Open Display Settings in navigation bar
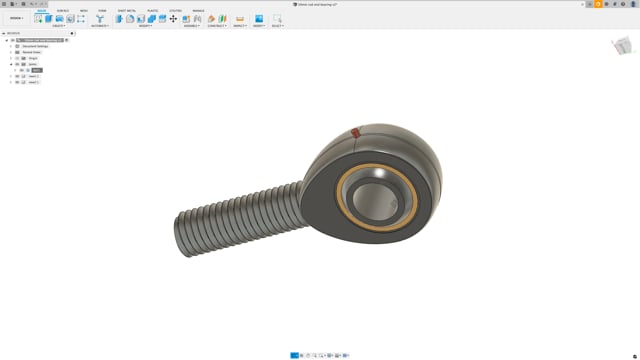Viewport: 640px width, 360px height. click(x=330, y=356)
